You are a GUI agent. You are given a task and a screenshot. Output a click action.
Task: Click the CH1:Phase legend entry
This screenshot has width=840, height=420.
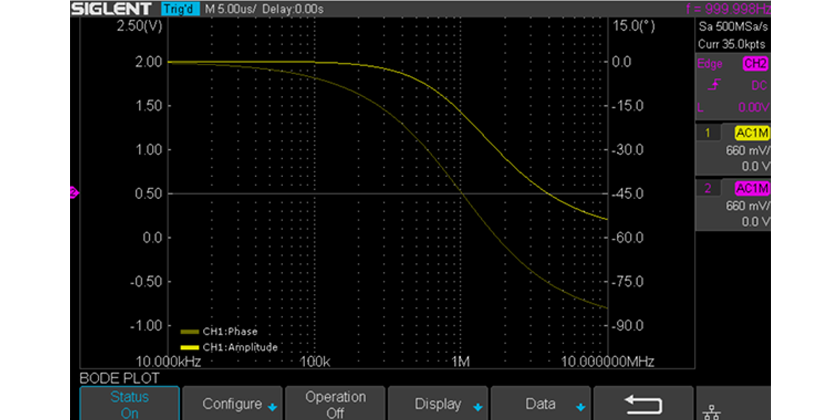point(222,329)
